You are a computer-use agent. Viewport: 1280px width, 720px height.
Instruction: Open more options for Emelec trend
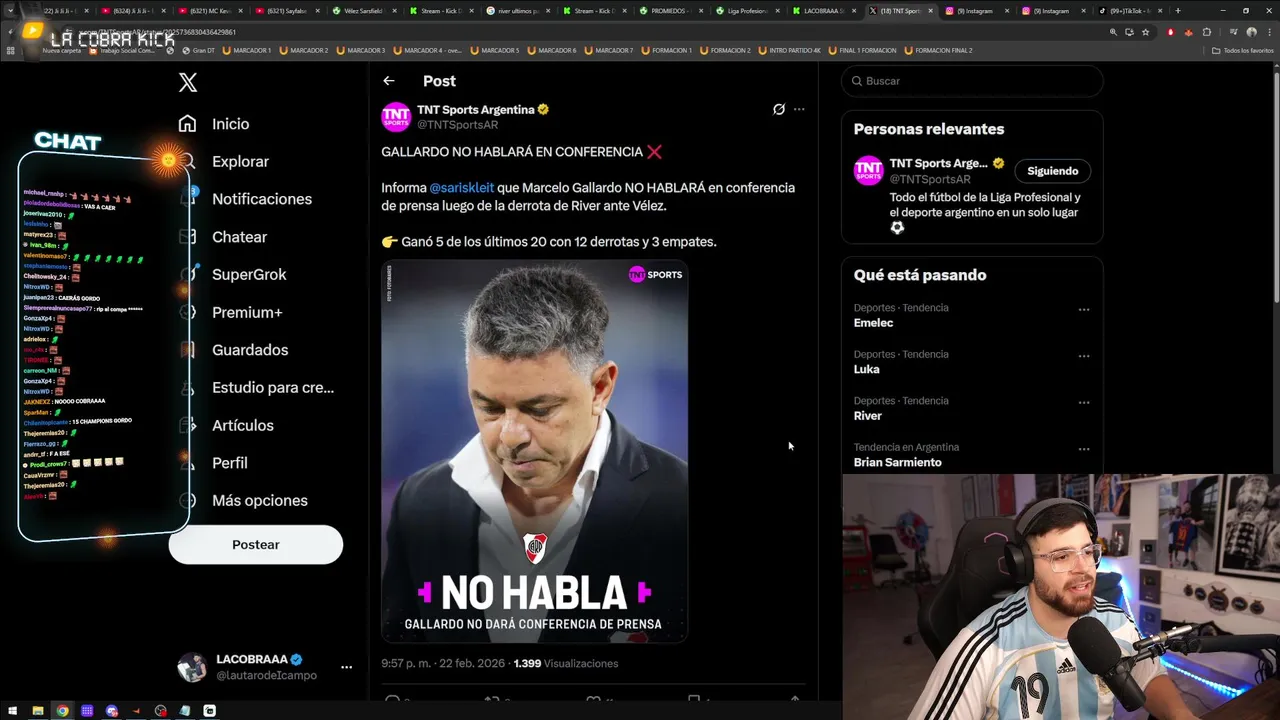tap(1083, 310)
